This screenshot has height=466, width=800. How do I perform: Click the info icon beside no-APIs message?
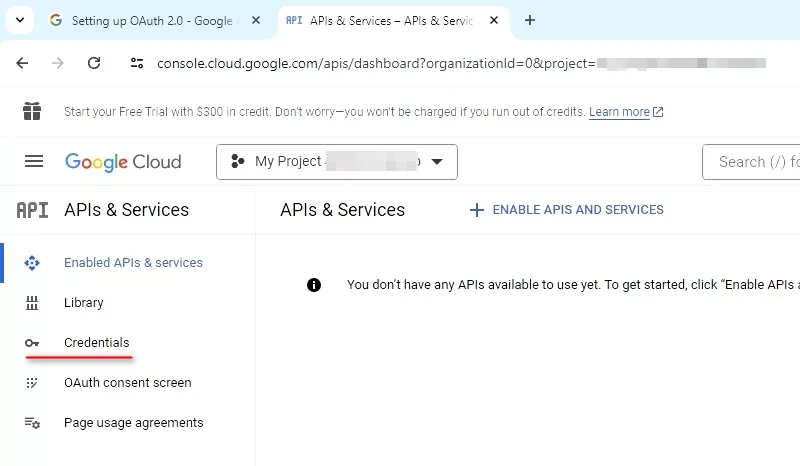314,285
